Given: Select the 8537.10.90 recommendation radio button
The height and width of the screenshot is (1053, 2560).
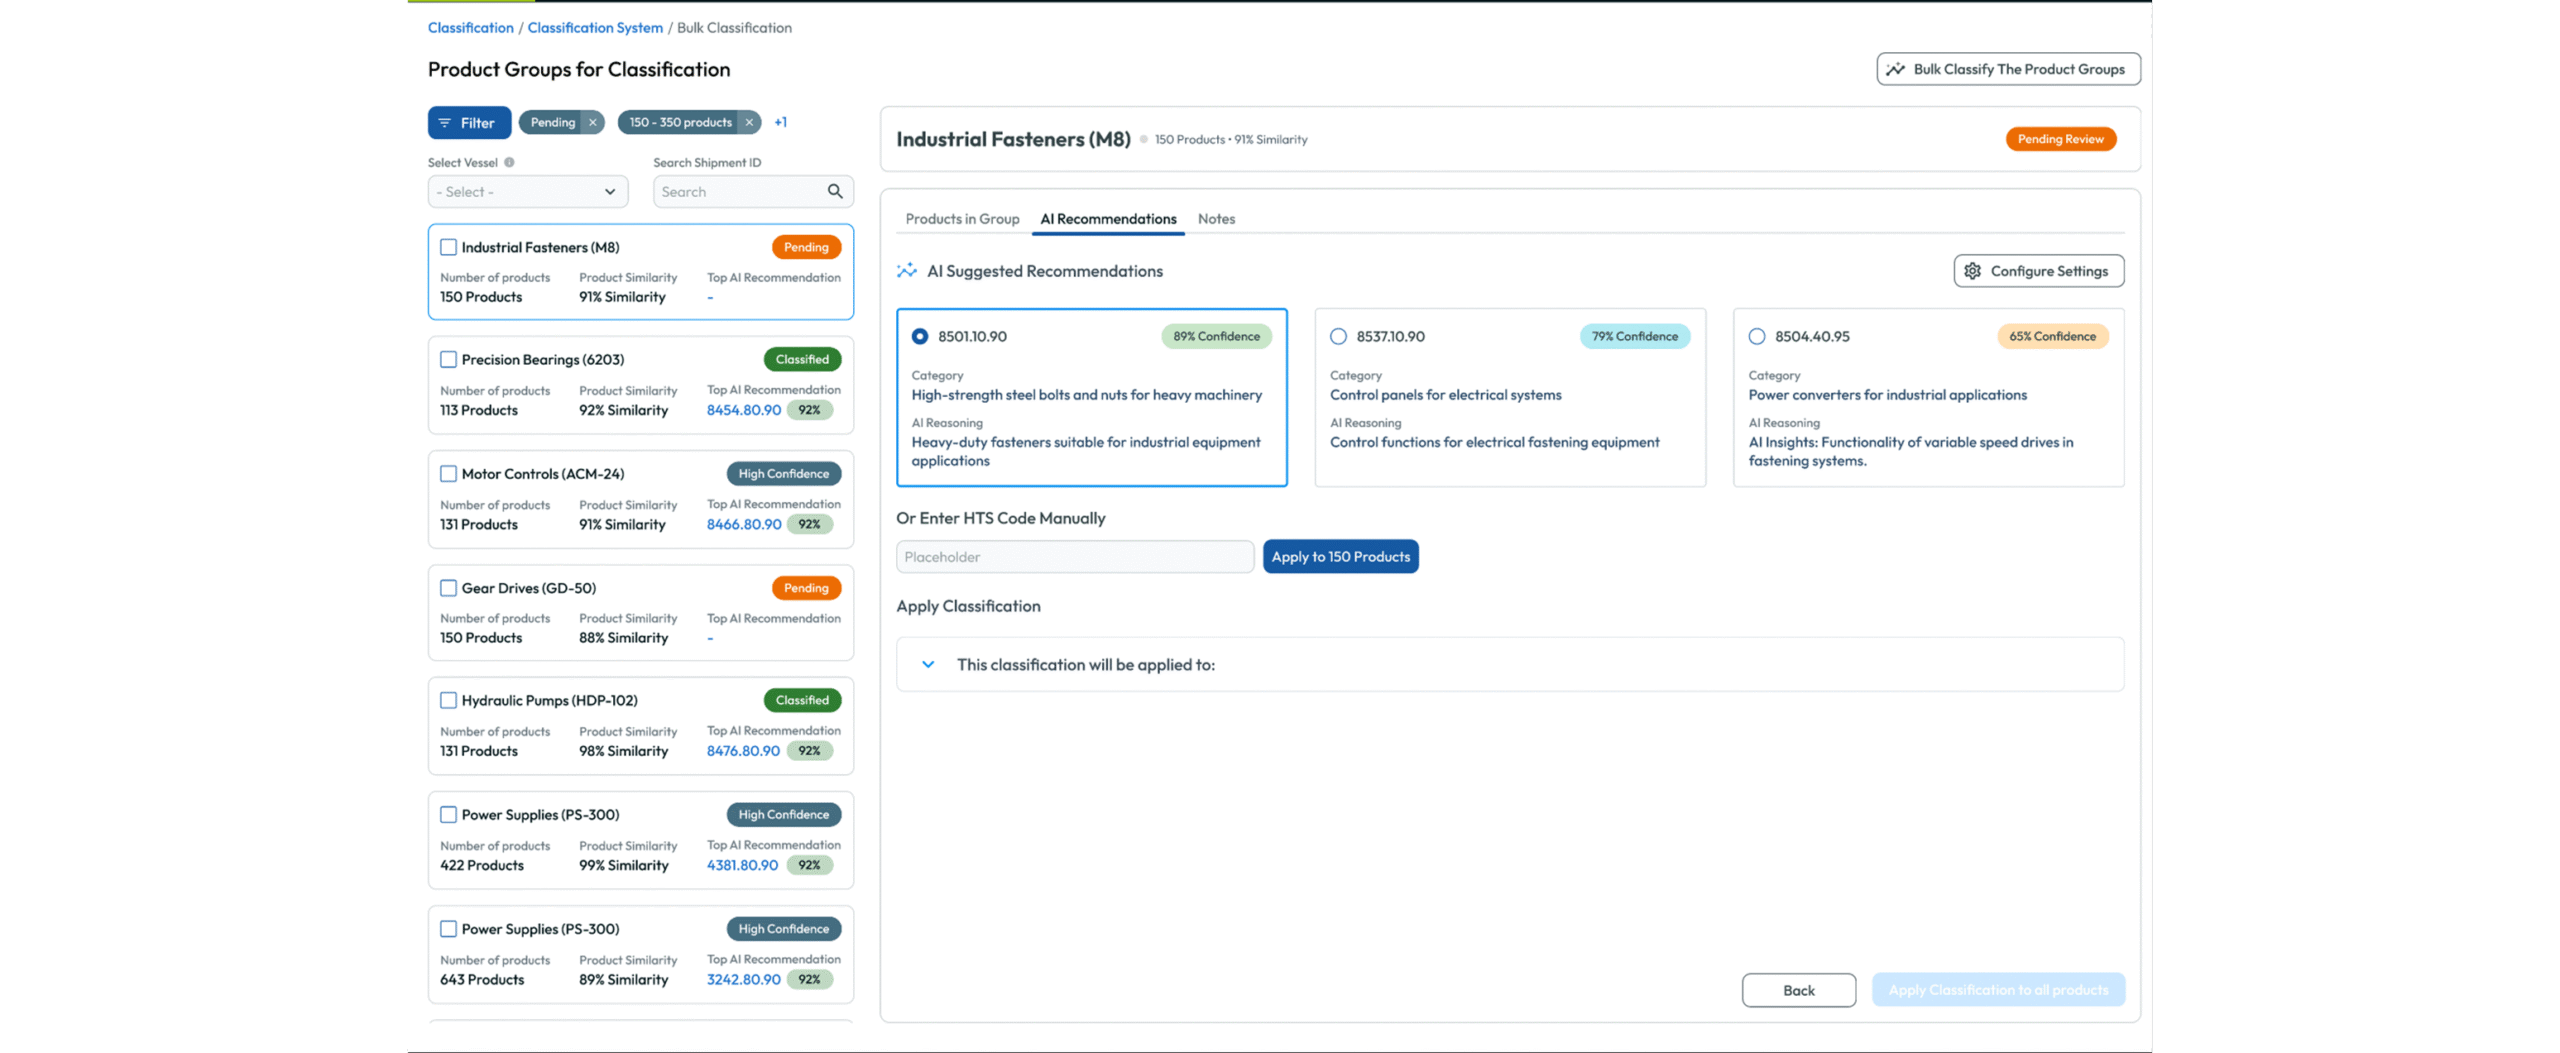Looking at the screenshot, I should 1338,337.
